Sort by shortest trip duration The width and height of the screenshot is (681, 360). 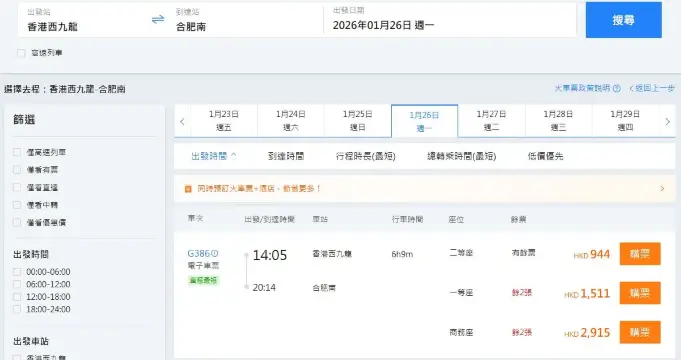click(x=366, y=156)
